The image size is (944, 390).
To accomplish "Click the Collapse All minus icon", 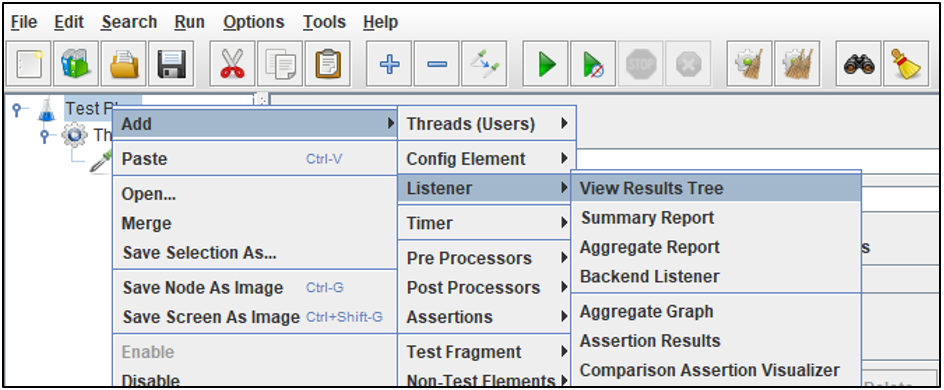I will point(436,64).
